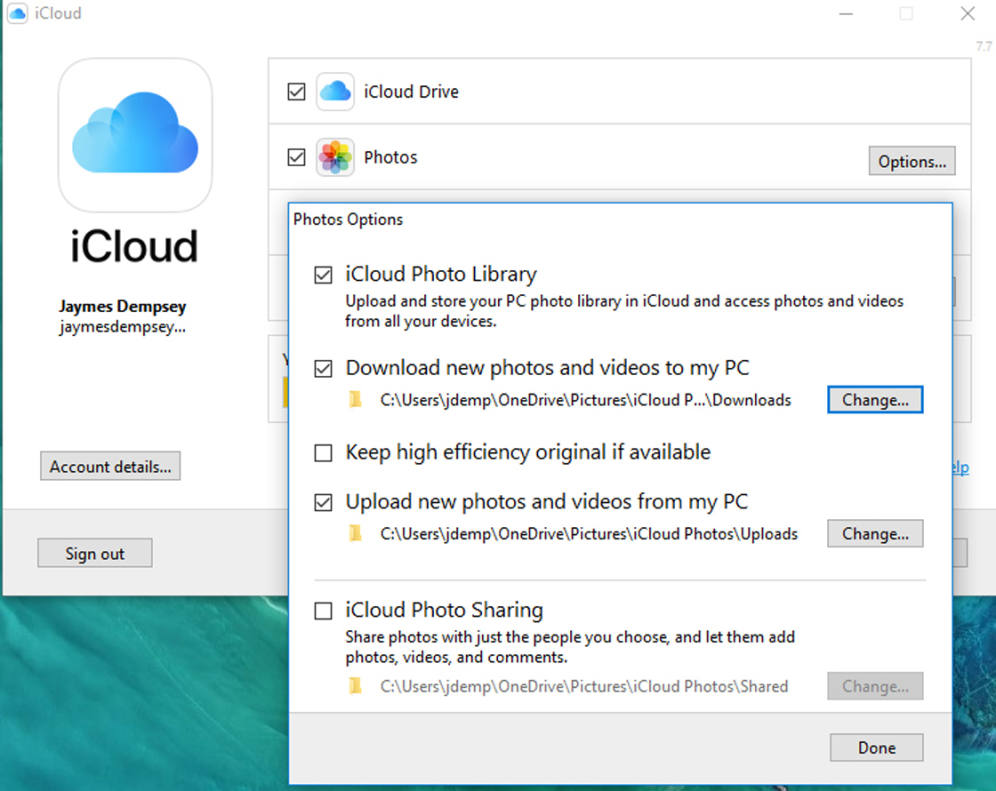Viewport: 996px width, 791px height.
Task: Click the large iCloud logo graphic
Action: (x=134, y=136)
